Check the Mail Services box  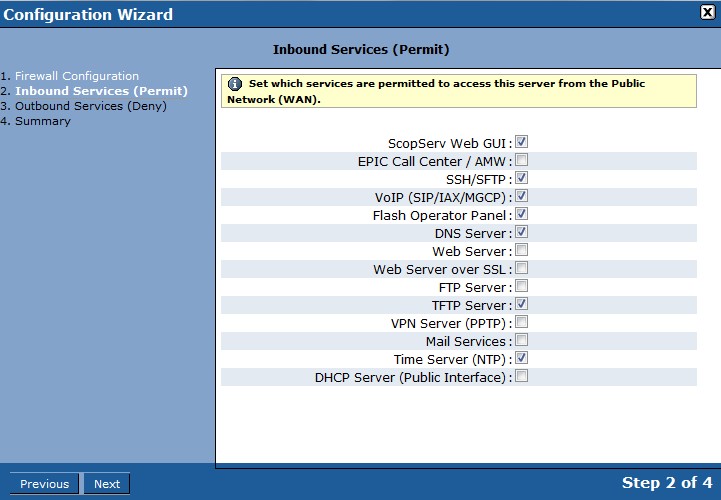521,340
